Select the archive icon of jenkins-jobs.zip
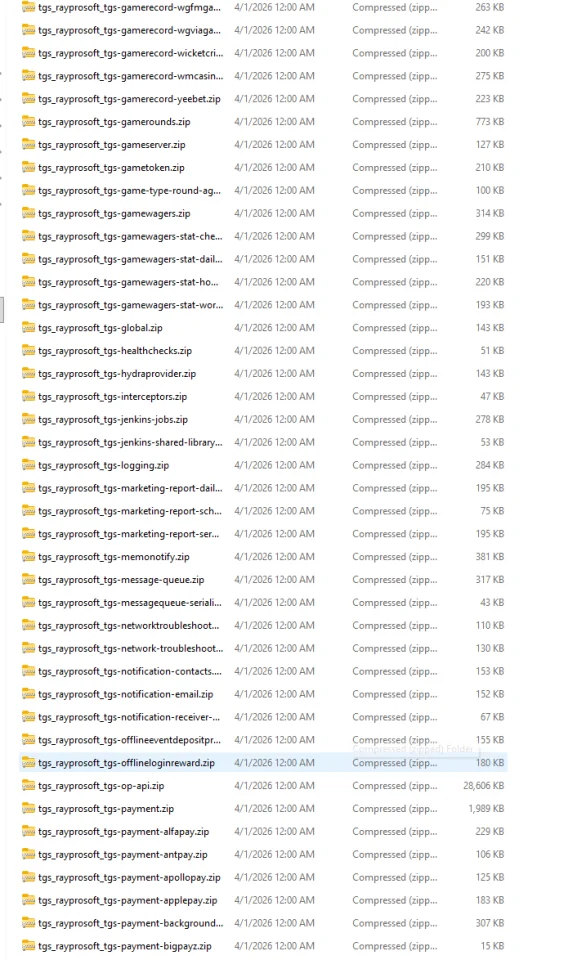Screen dimensions: 586x960 (x=28, y=419)
